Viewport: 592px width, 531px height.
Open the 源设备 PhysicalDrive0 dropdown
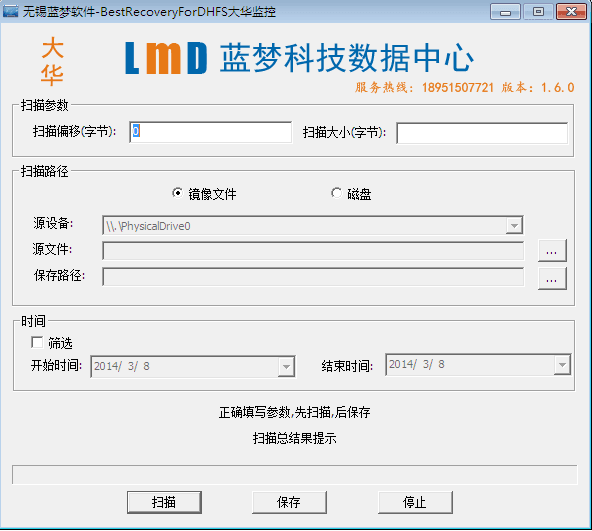point(514,226)
